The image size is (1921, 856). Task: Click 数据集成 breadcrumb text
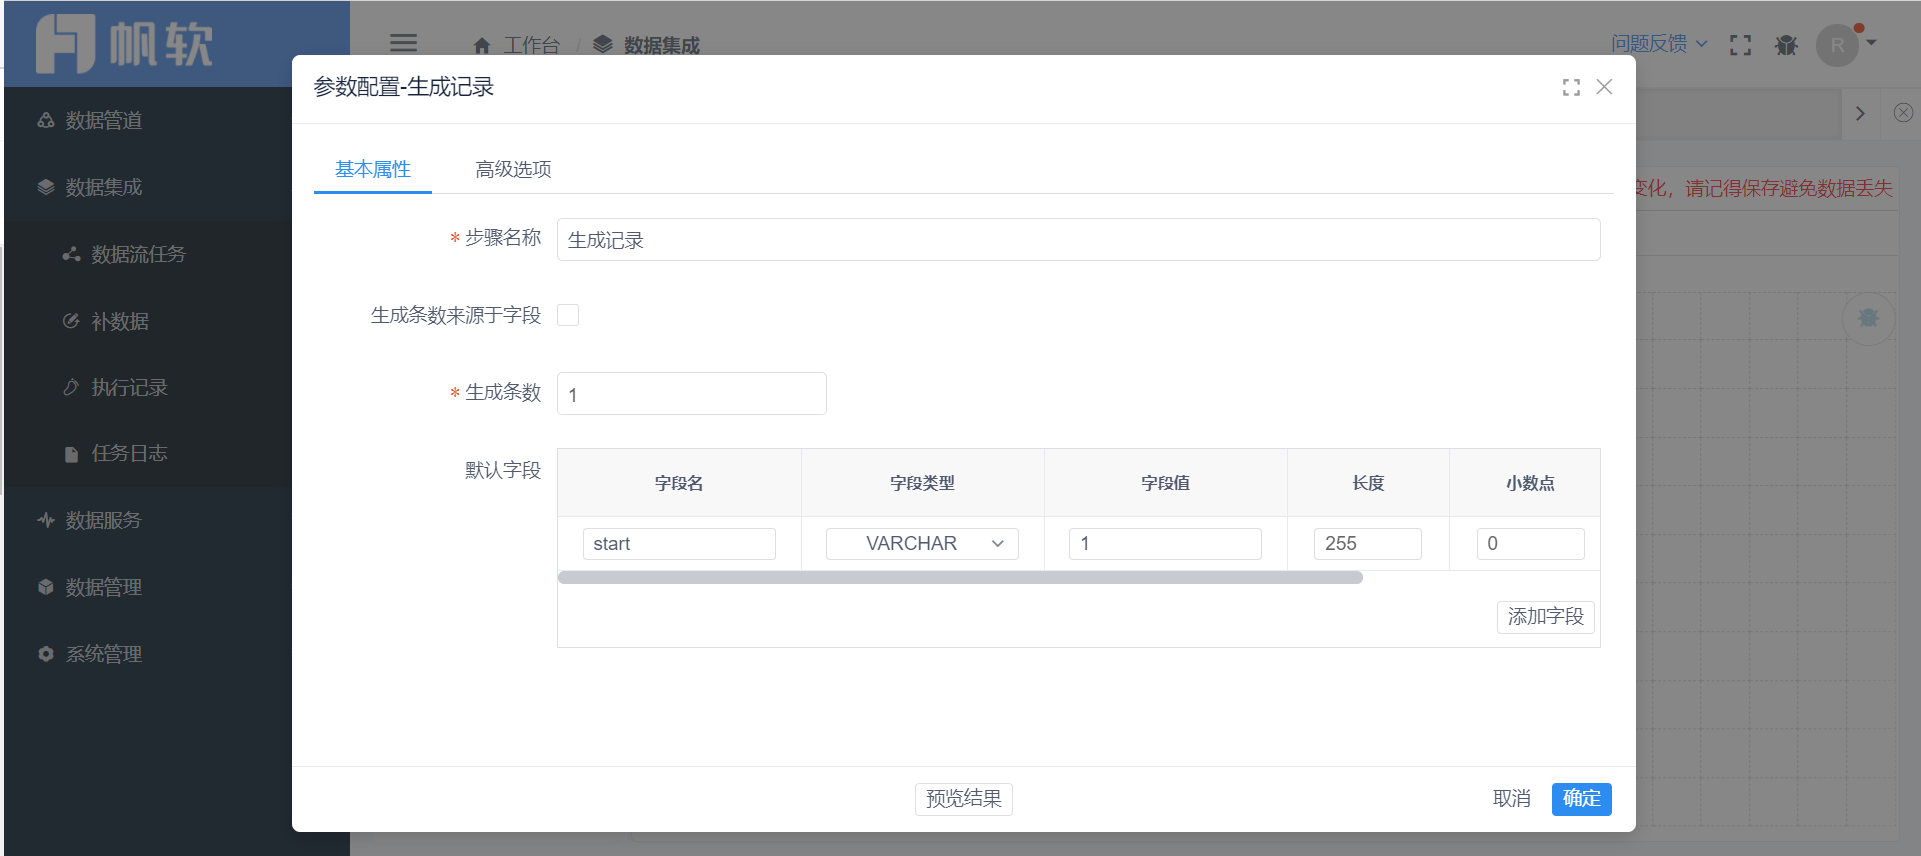point(661,45)
